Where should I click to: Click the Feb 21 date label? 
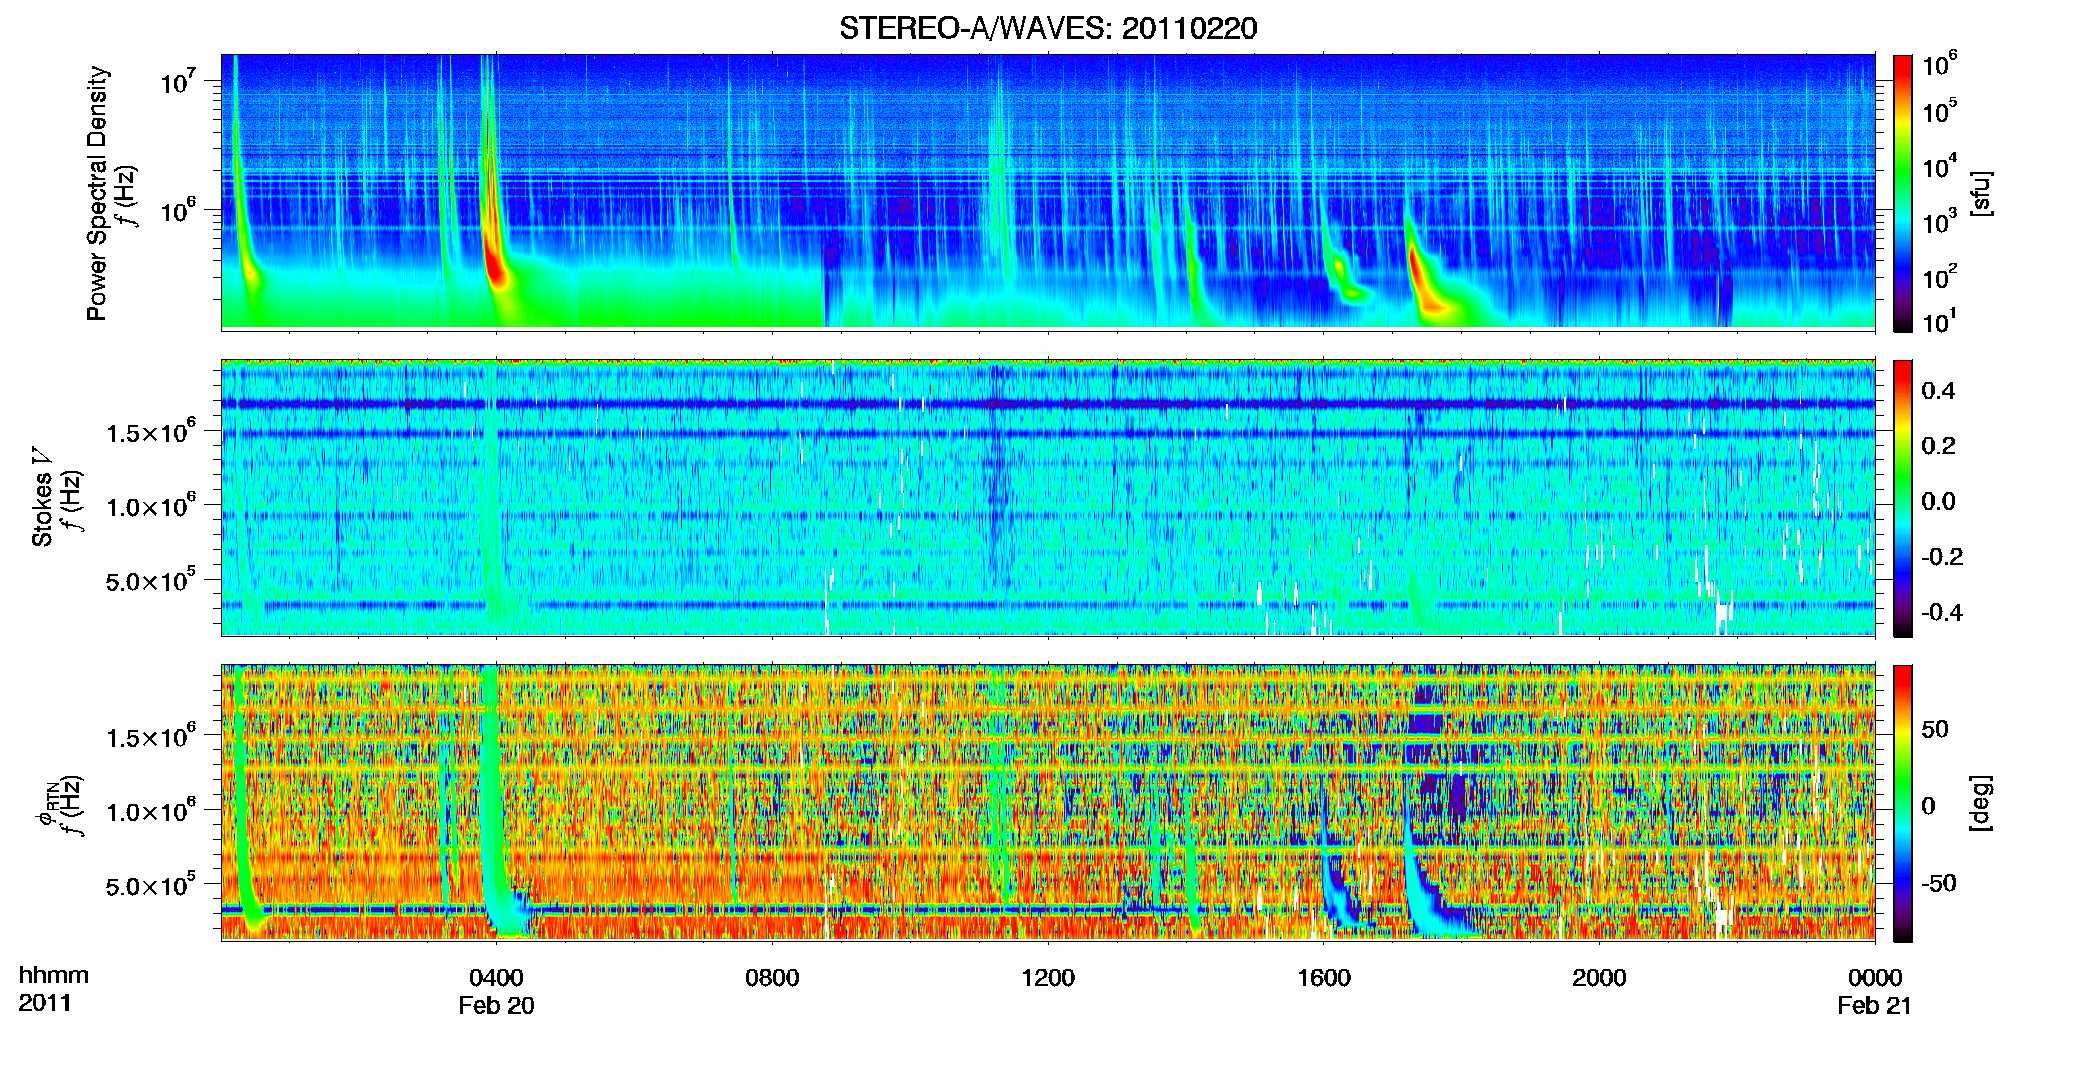point(1875,1005)
